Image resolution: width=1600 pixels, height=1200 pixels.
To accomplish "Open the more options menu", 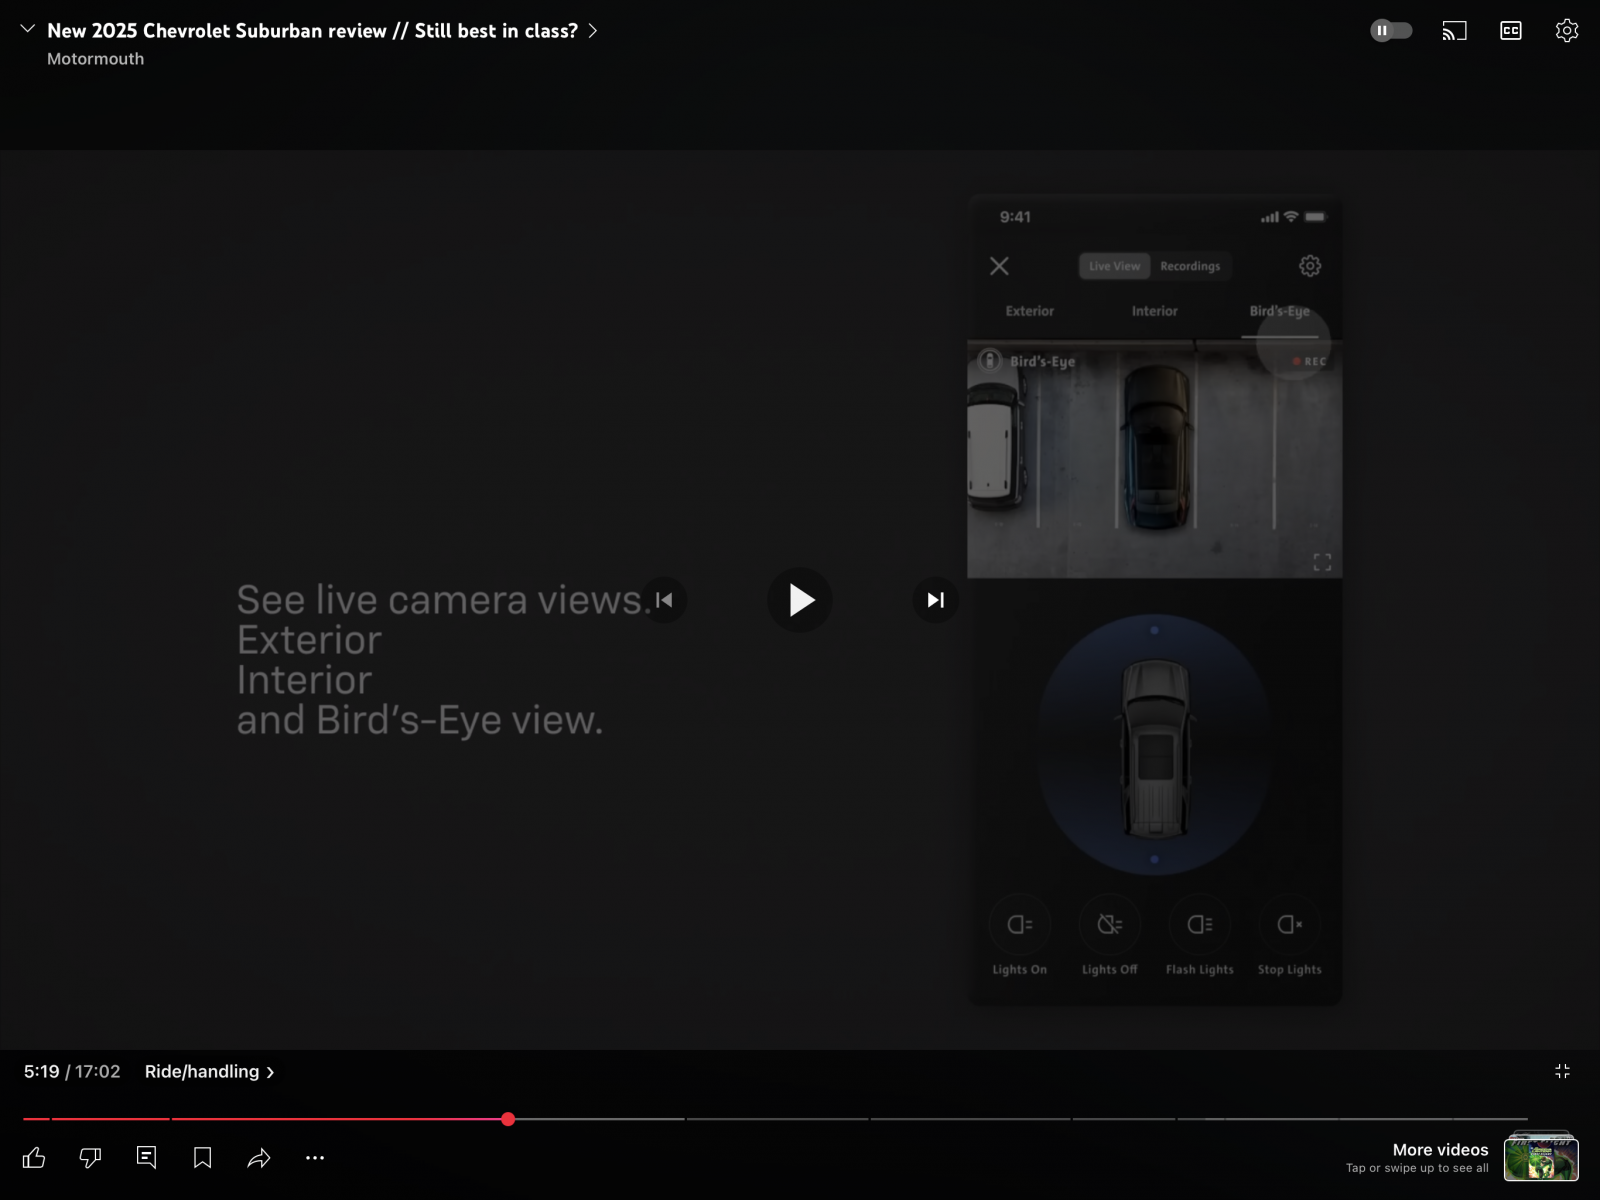I will tap(315, 1158).
